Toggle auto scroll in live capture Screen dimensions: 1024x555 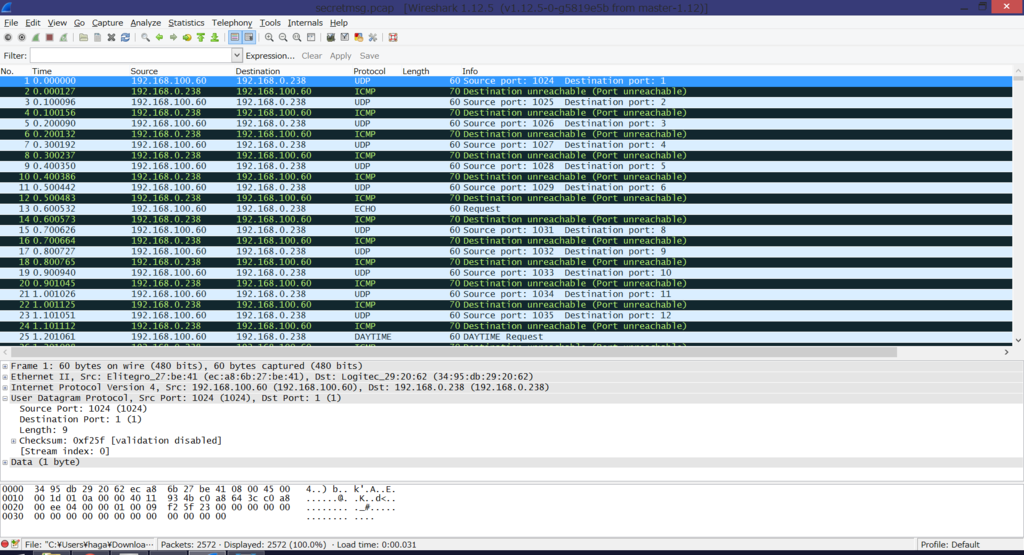click(x=249, y=38)
